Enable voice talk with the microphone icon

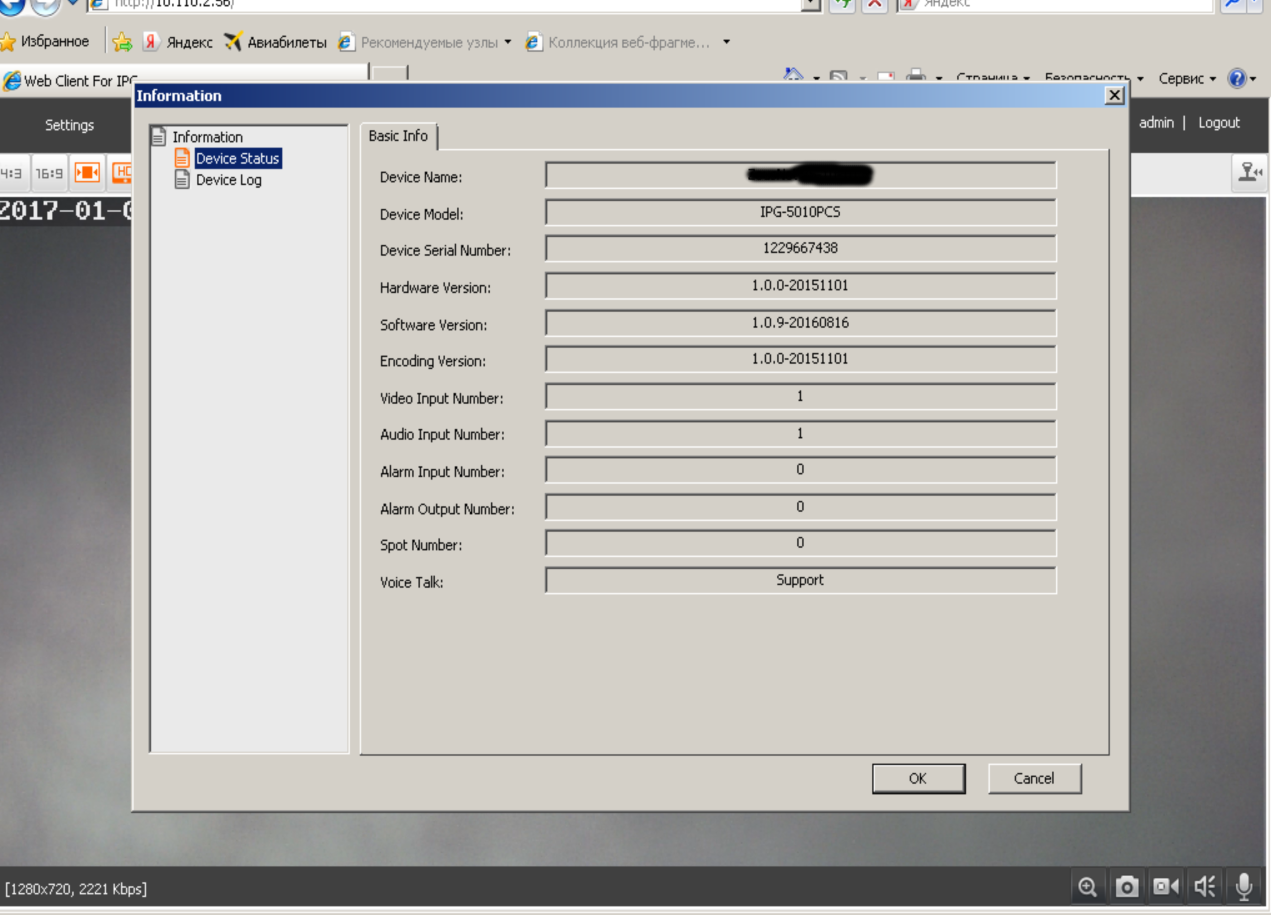1244,886
